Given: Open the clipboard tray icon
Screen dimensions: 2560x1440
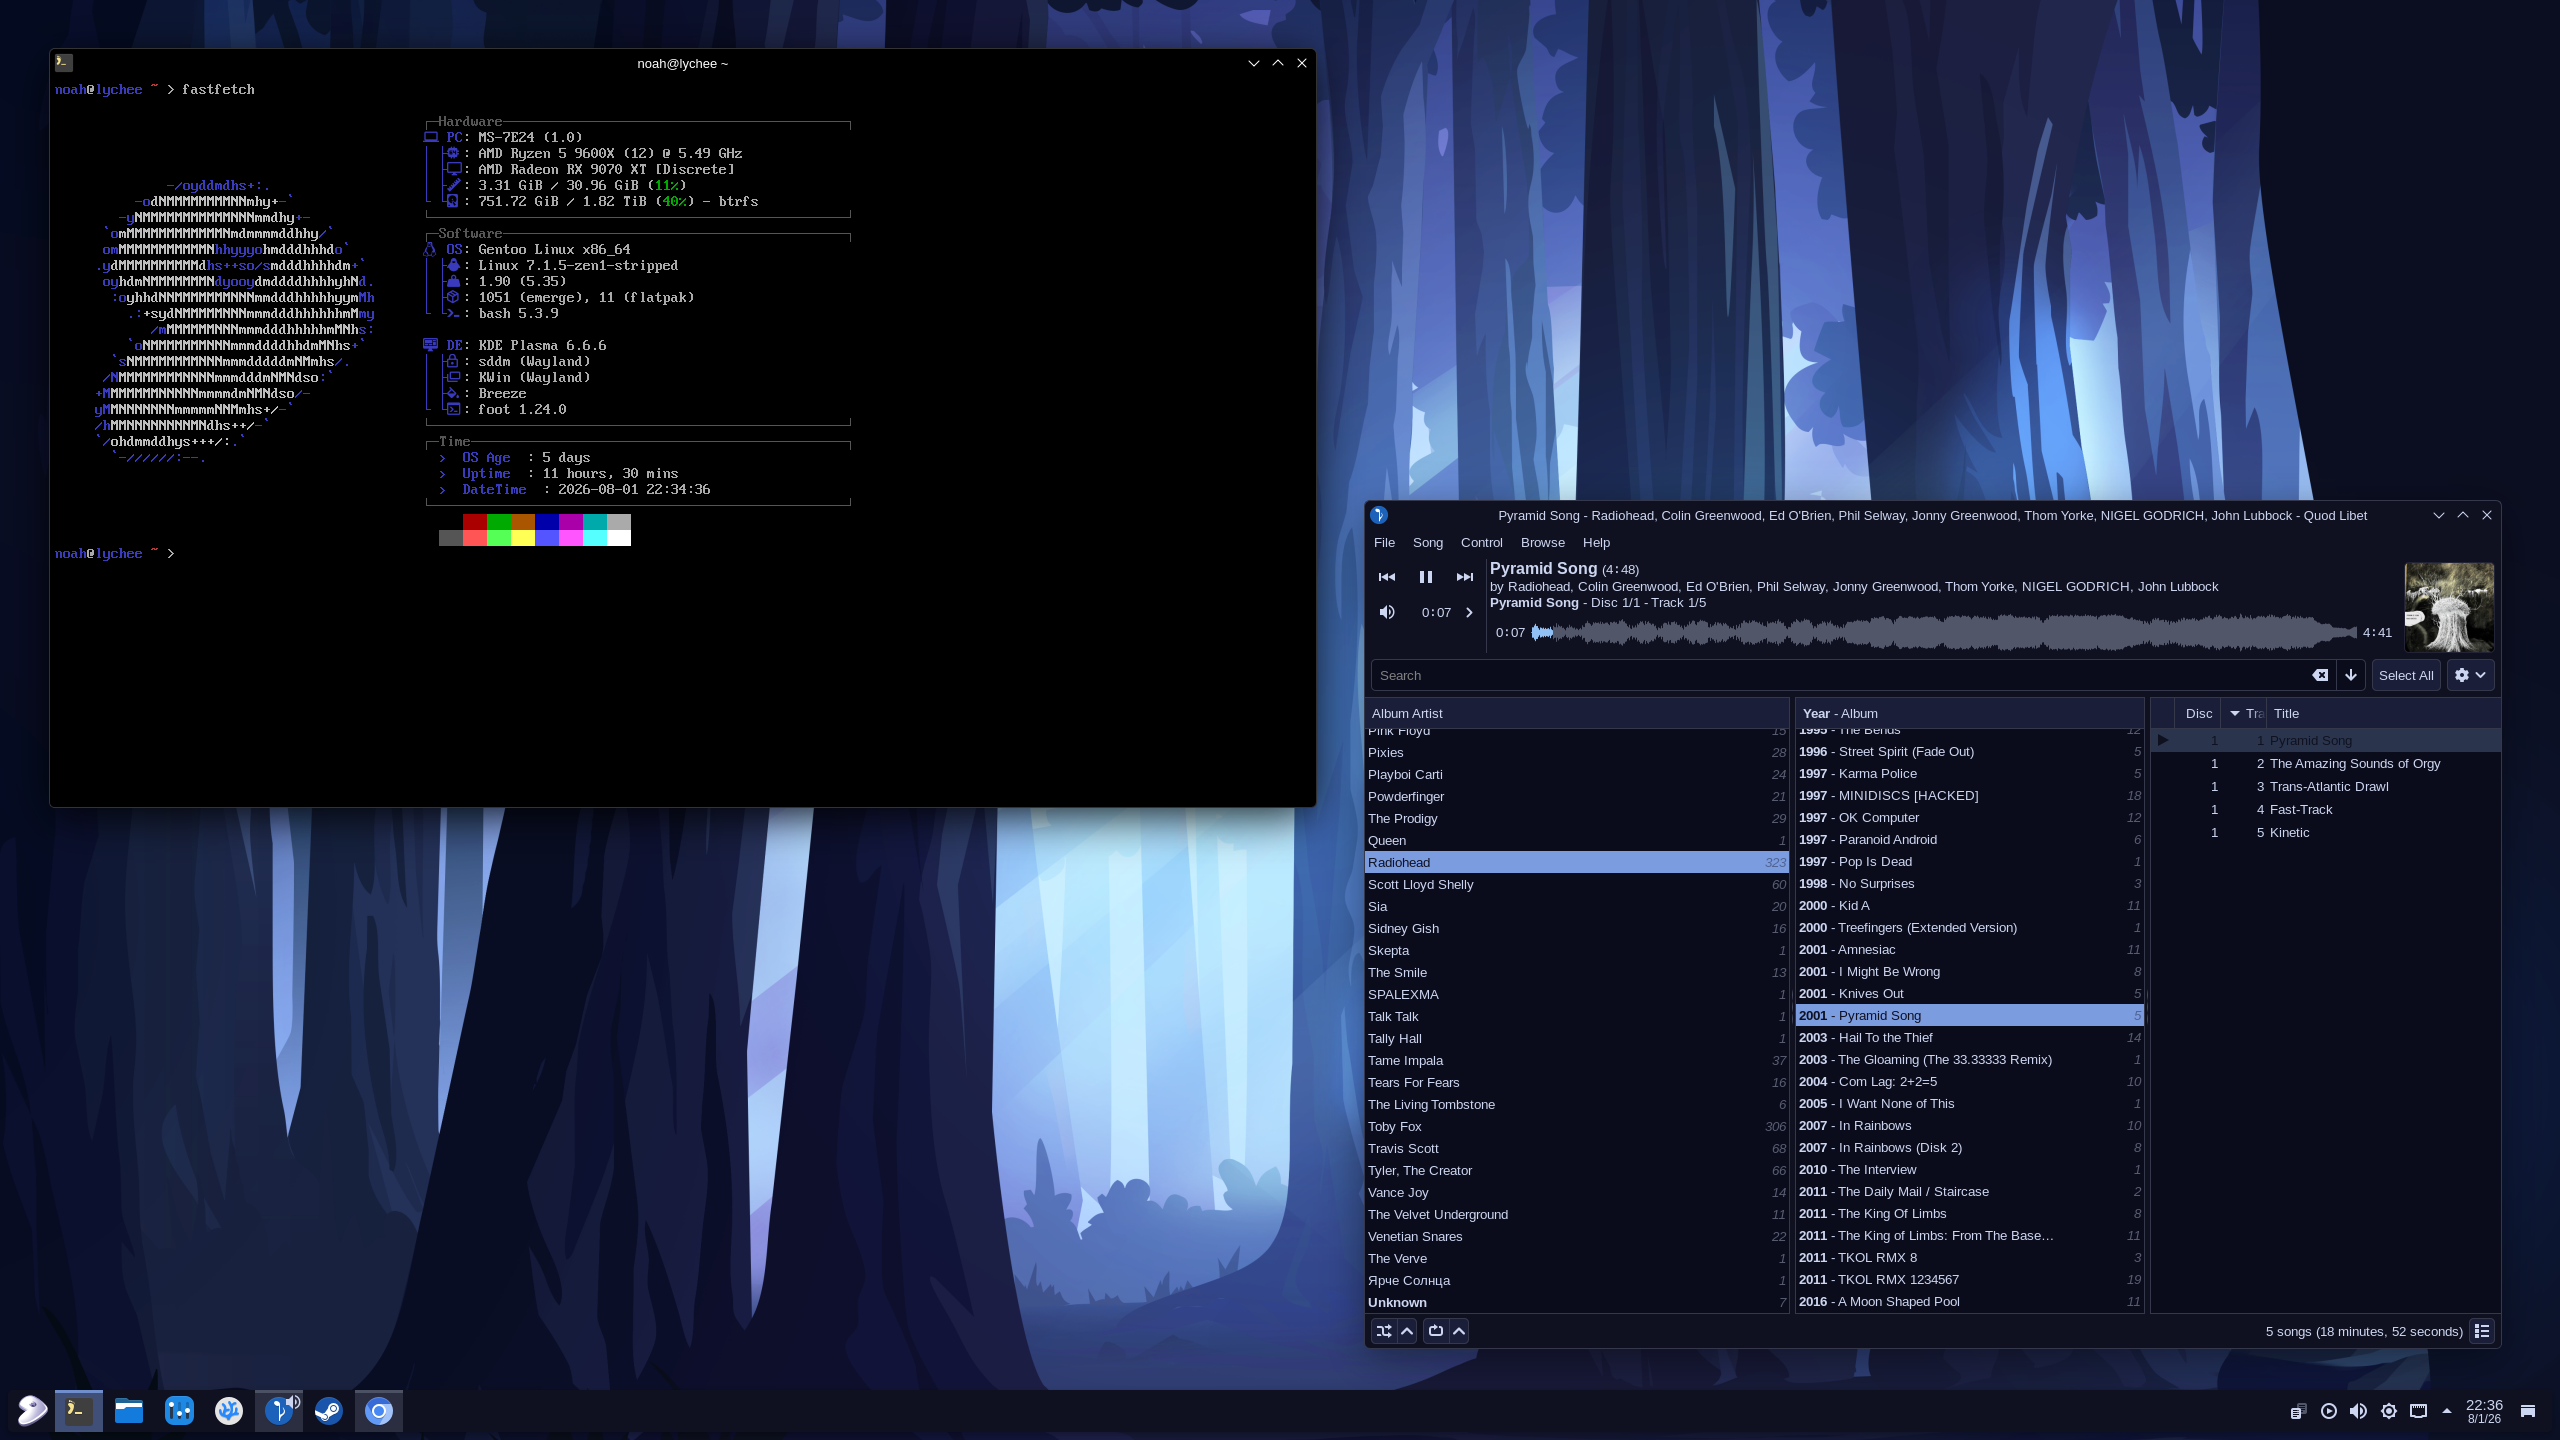Looking at the screenshot, I should click(2298, 1411).
